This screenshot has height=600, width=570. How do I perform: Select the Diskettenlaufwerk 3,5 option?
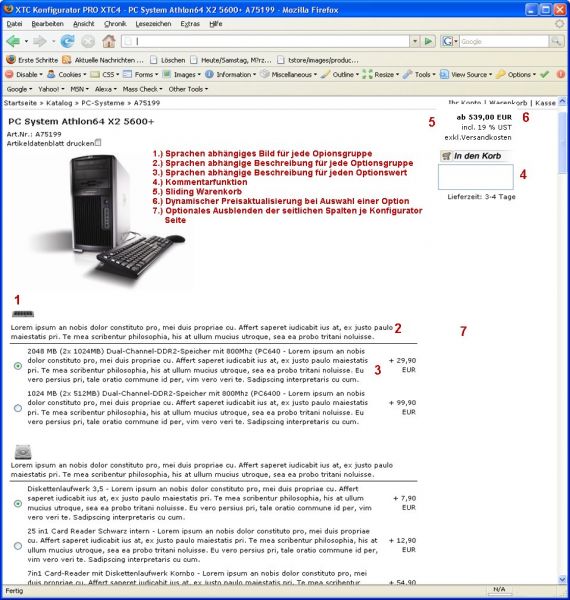(x=18, y=504)
